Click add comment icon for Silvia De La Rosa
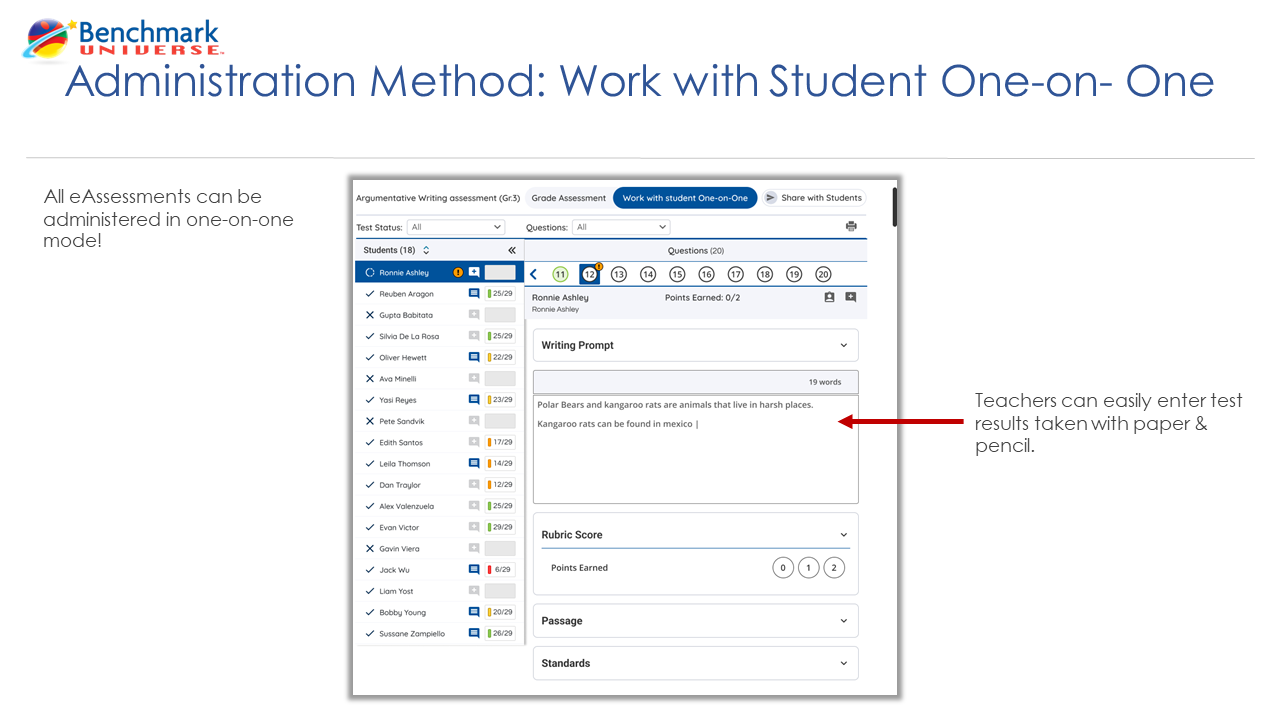This screenshot has height=720, width=1280. (x=474, y=336)
